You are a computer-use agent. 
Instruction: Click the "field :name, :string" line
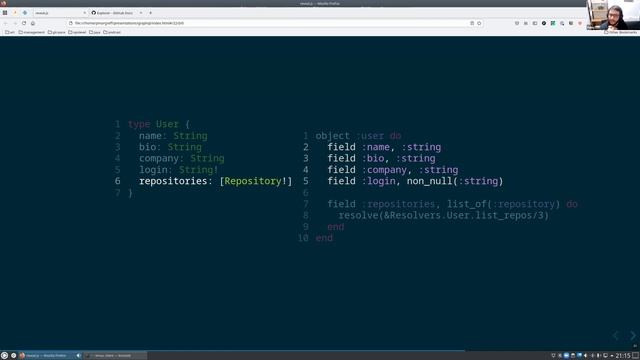pos(384,147)
